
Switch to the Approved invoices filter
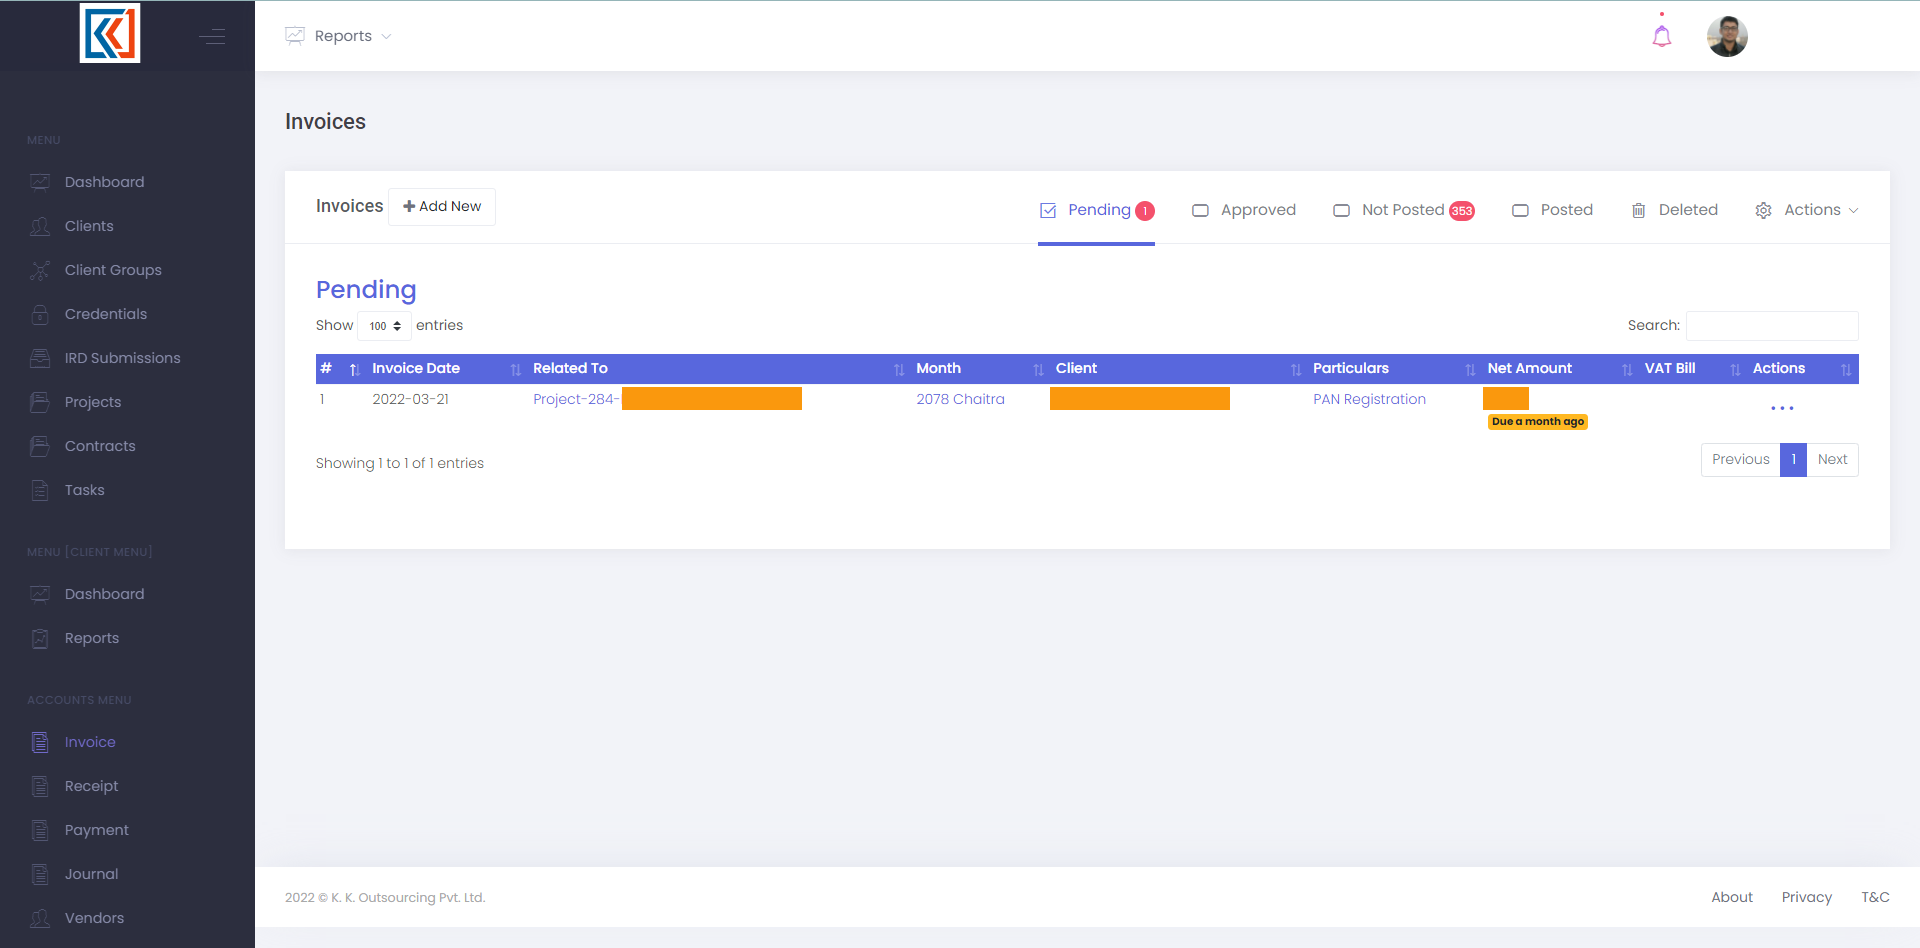click(1244, 210)
